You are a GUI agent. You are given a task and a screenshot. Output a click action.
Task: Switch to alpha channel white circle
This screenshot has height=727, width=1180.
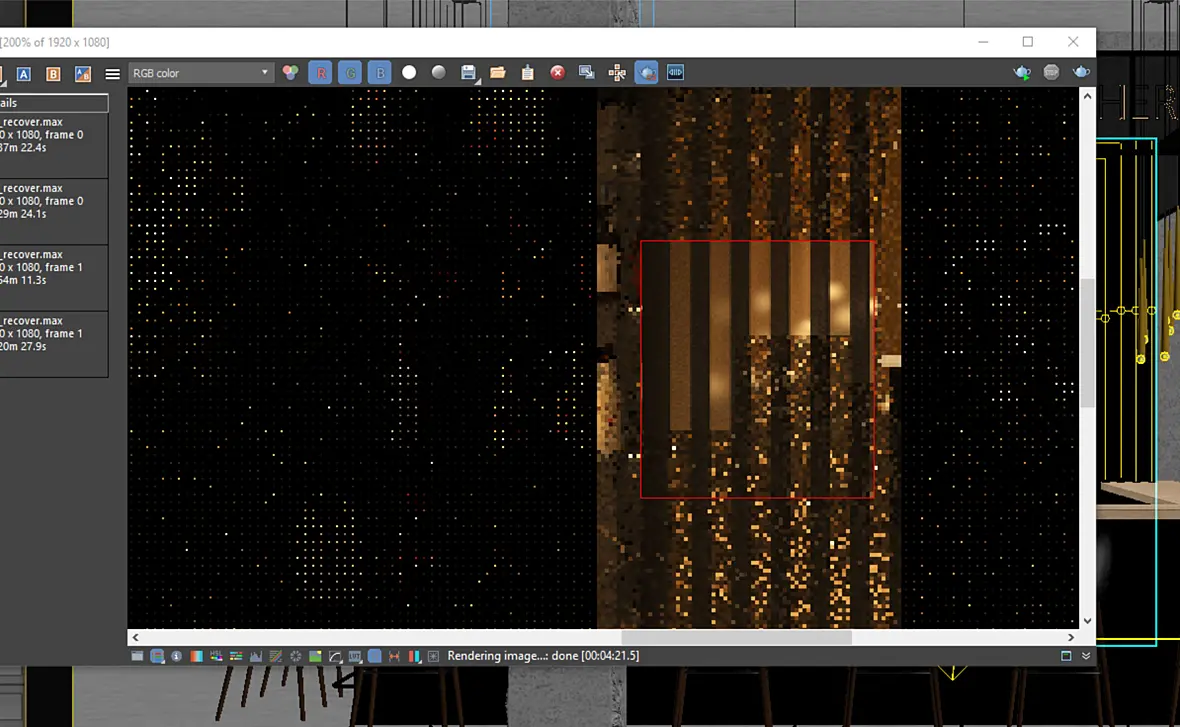click(409, 72)
